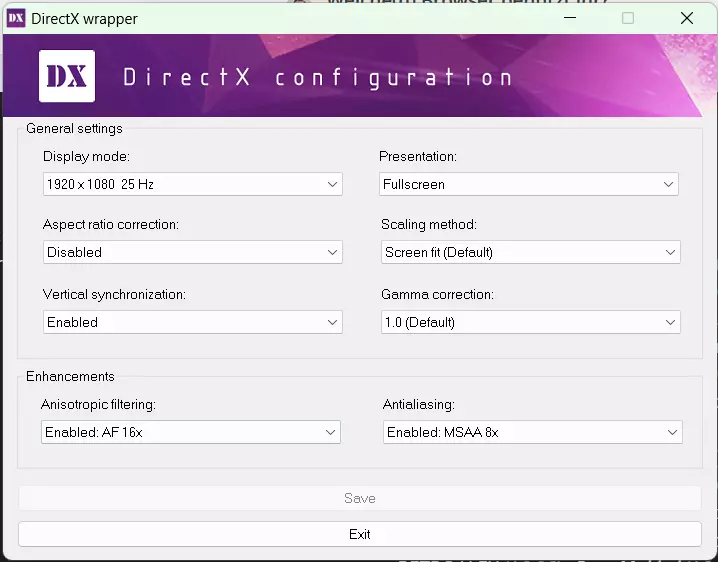
Task: Open the Aspect ratio correction dropdown
Action: pyautogui.click(x=193, y=252)
